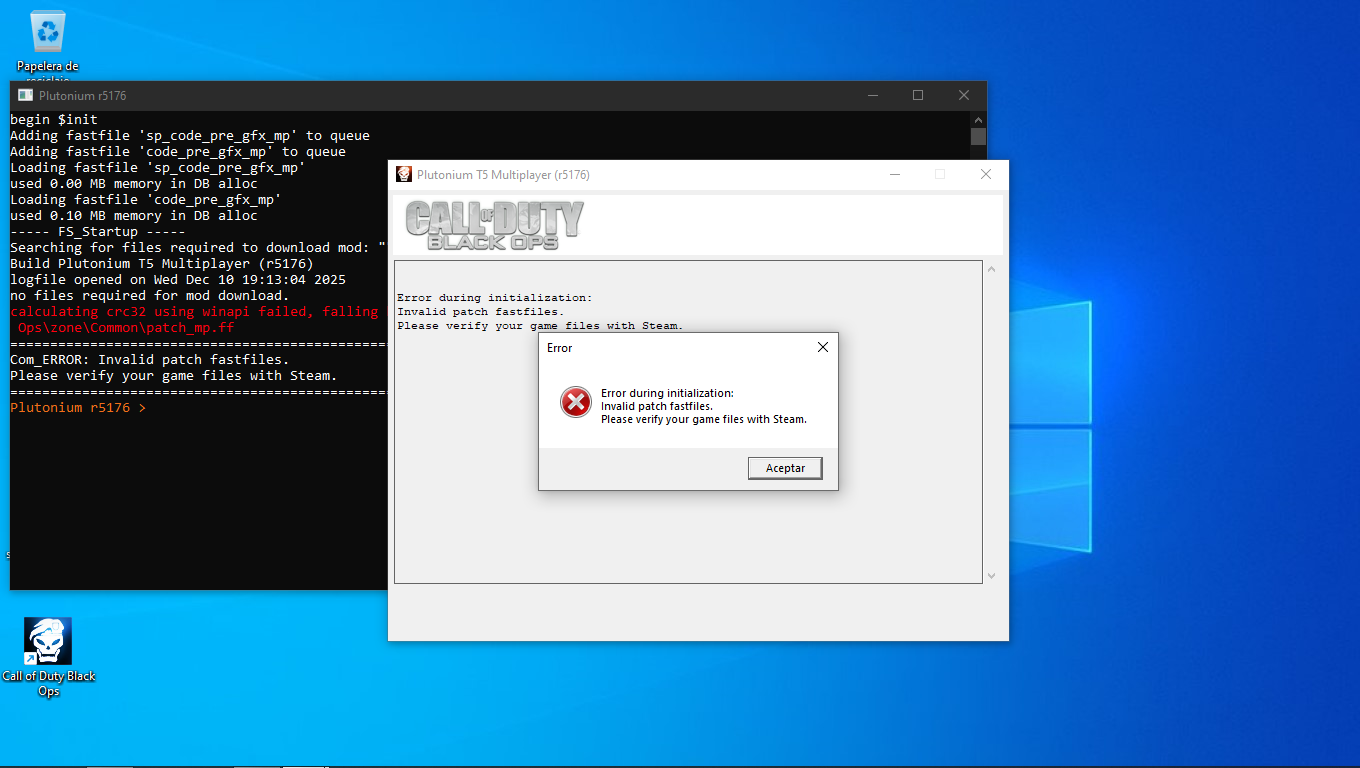Image resolution: width=1360 pixels, height=768 pixels.
Task: Minimize the Plutonium T5 Multiplayer window
Action: click(894, 174)
